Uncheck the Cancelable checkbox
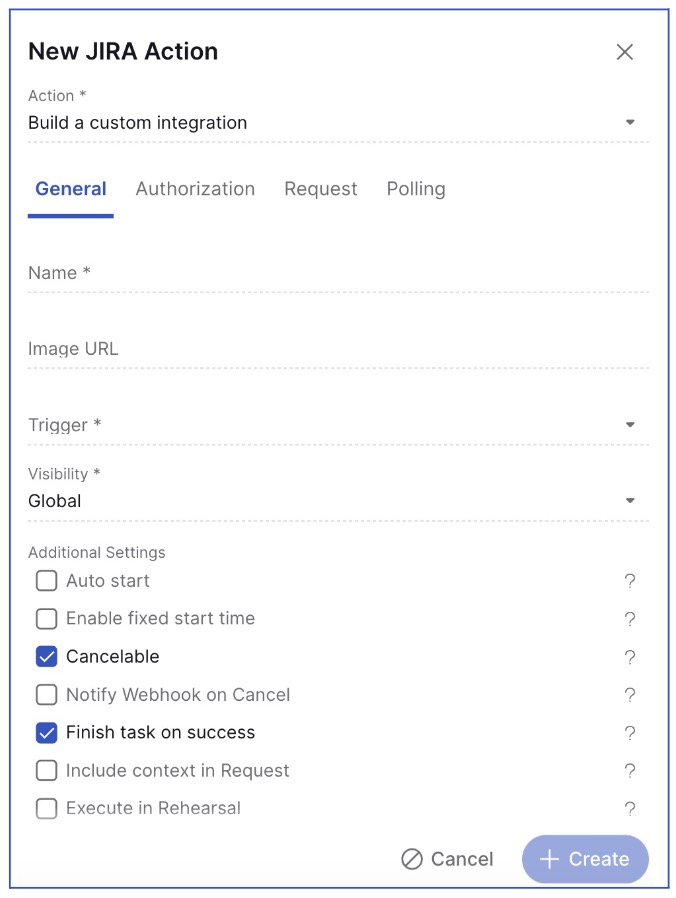This screenshot has height=898, width=676. (x=47, y=657)
